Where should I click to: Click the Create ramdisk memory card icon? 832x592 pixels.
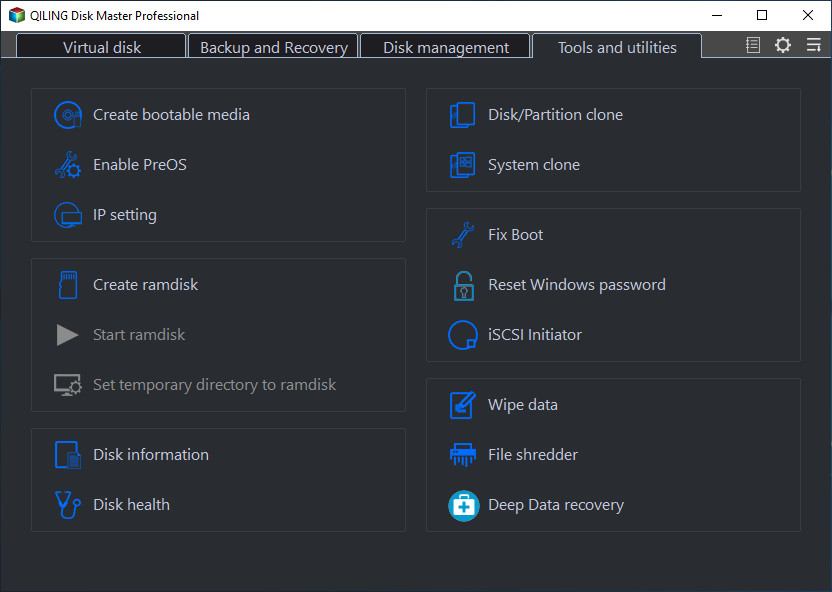68,285
